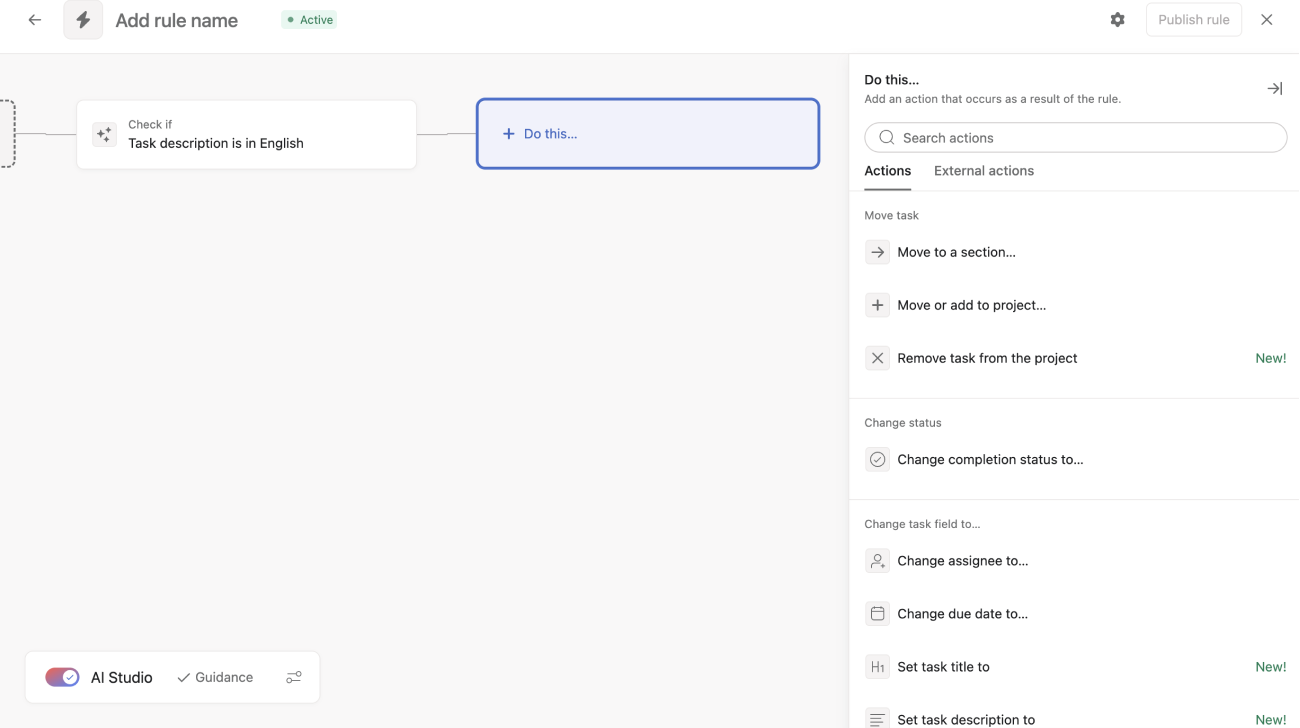Screen dimensions: 1300x728
Task: Click the Active status indicator
Action: [309, 19]
